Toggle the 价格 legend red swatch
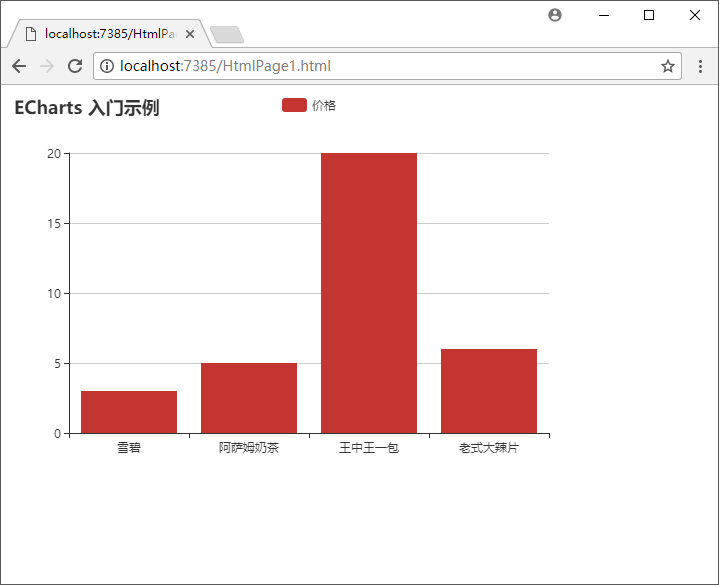 click(294, 105)
